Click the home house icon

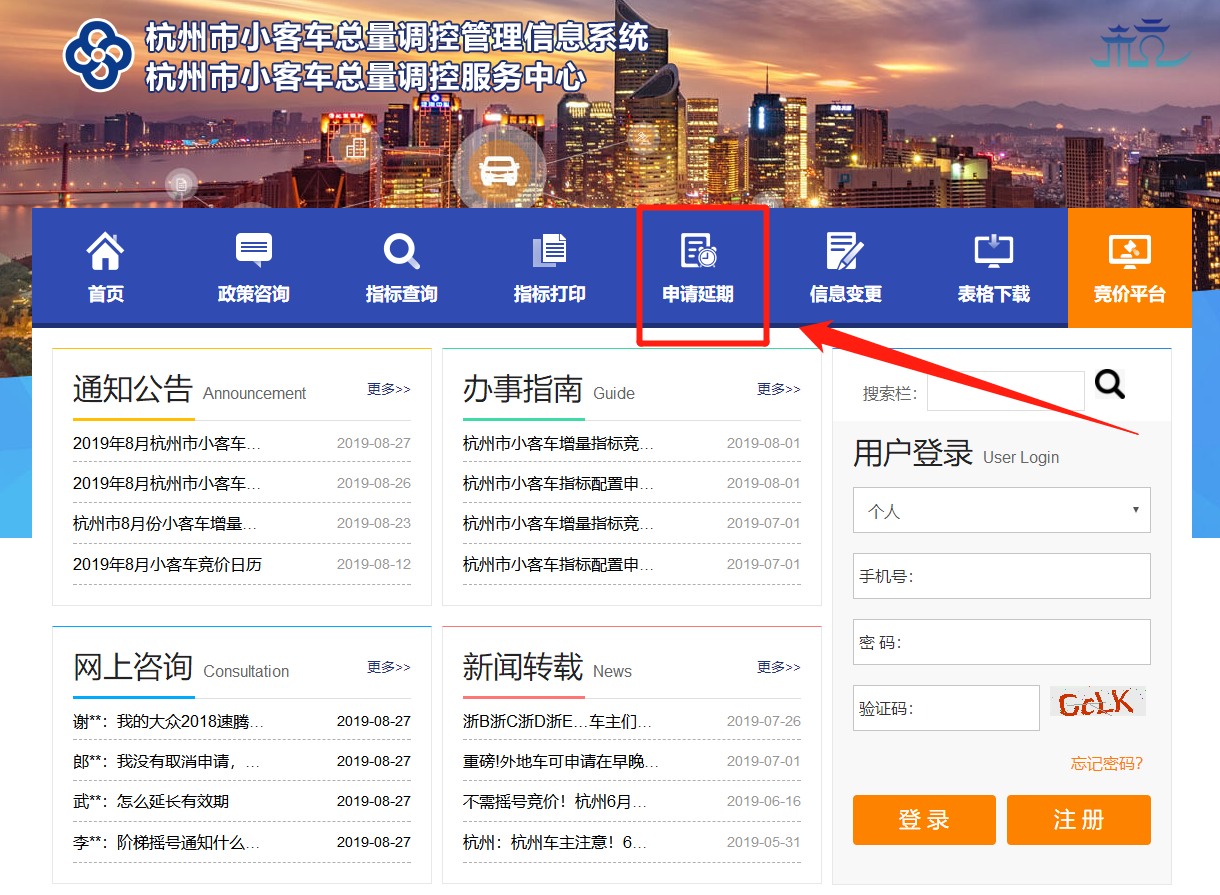tap(105, 250)
